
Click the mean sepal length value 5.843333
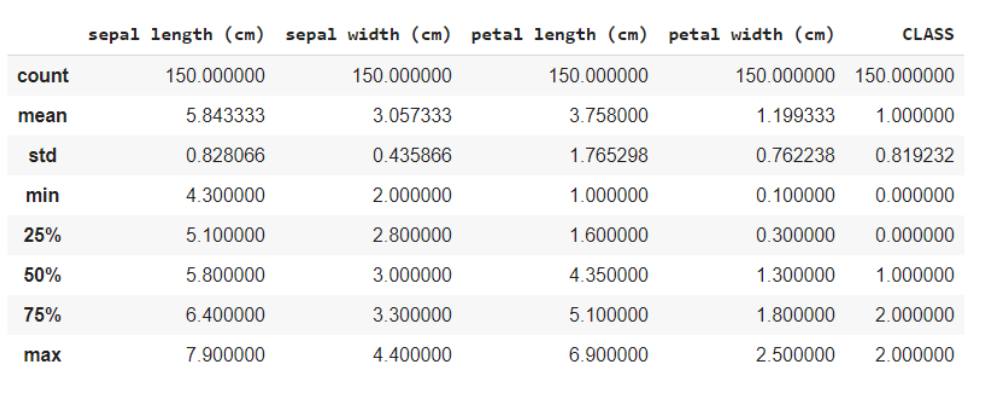tap(225, 116)
